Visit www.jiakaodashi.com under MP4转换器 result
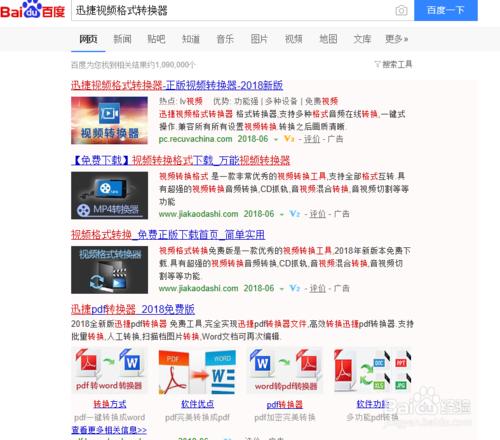500x440 pixels. [198, 214]
